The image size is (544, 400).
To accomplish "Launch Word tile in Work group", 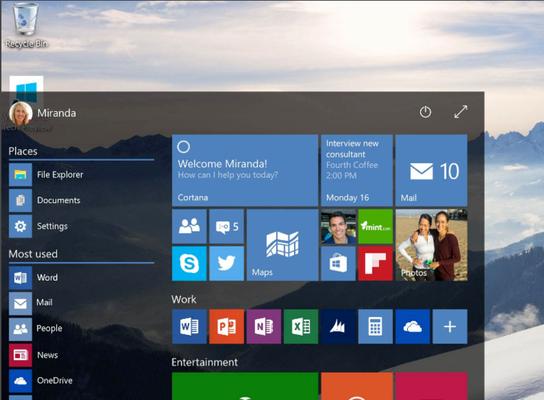I will [x=189, y=326].
